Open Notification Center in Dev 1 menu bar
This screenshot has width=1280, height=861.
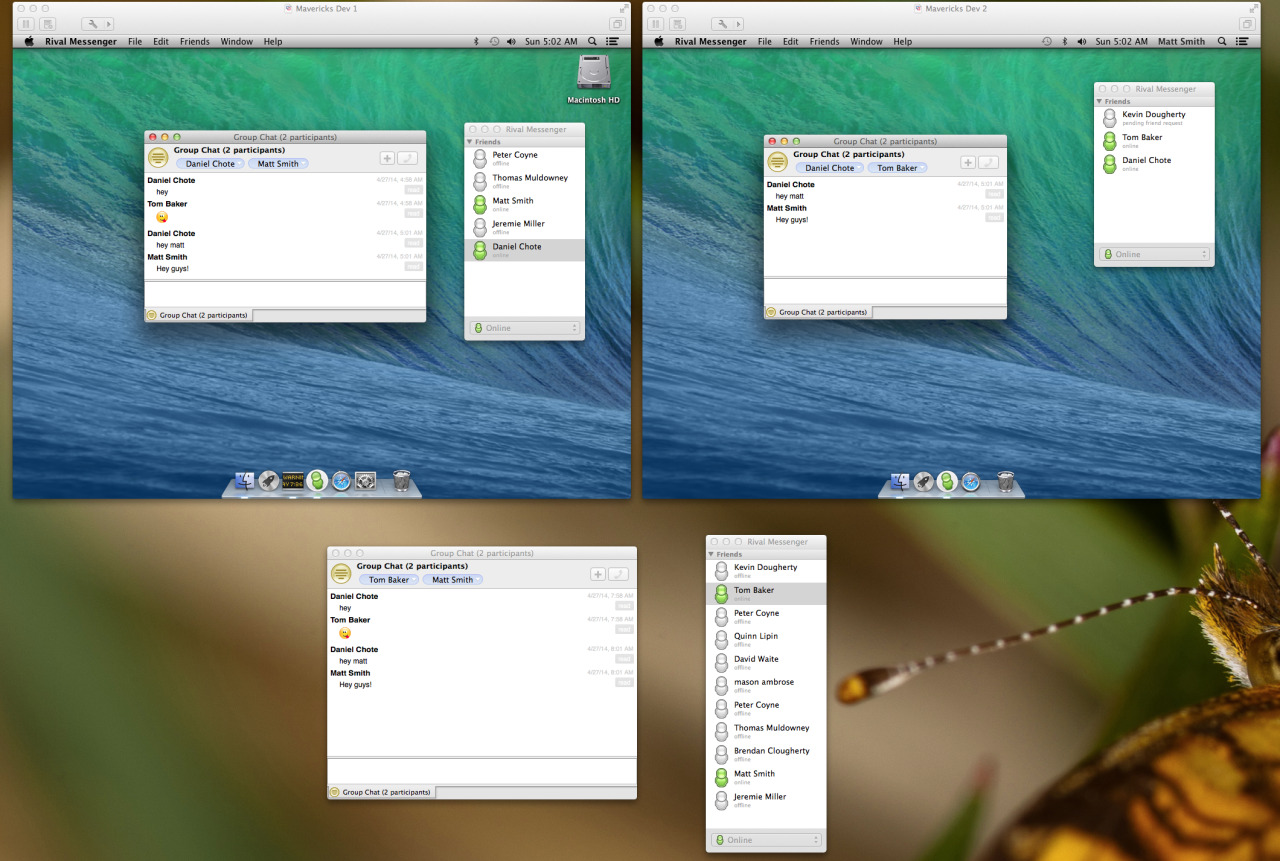pyautogui.click(x=612, y=42)
